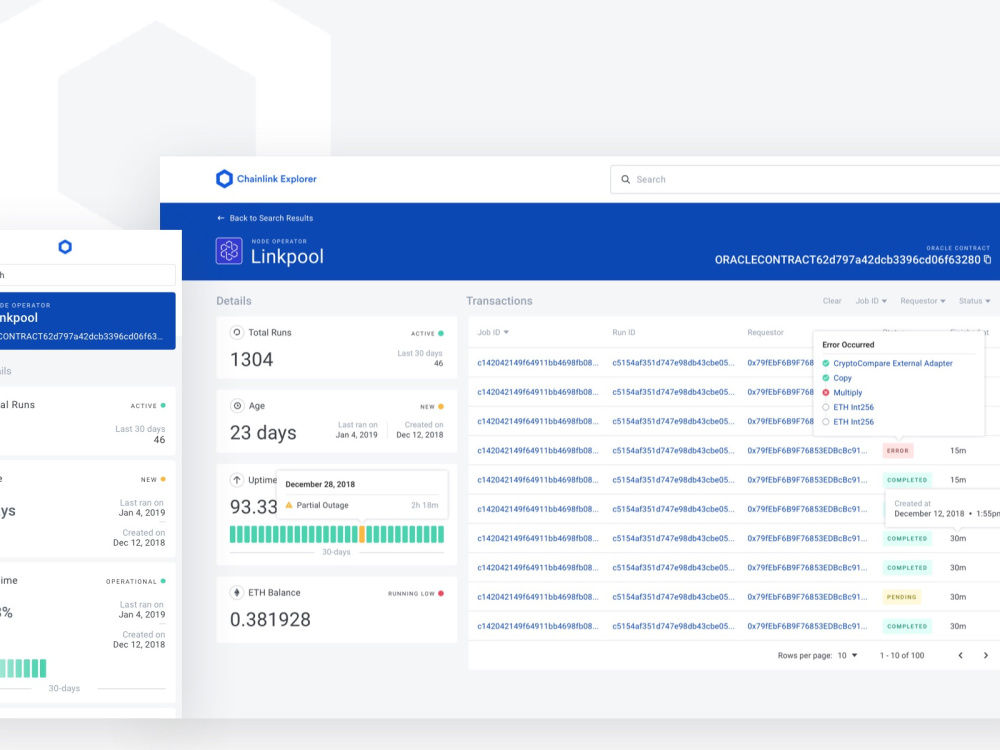This screenshot has width=1000, height=750.
Task: Go to the next page arrow
Action: 985,655
